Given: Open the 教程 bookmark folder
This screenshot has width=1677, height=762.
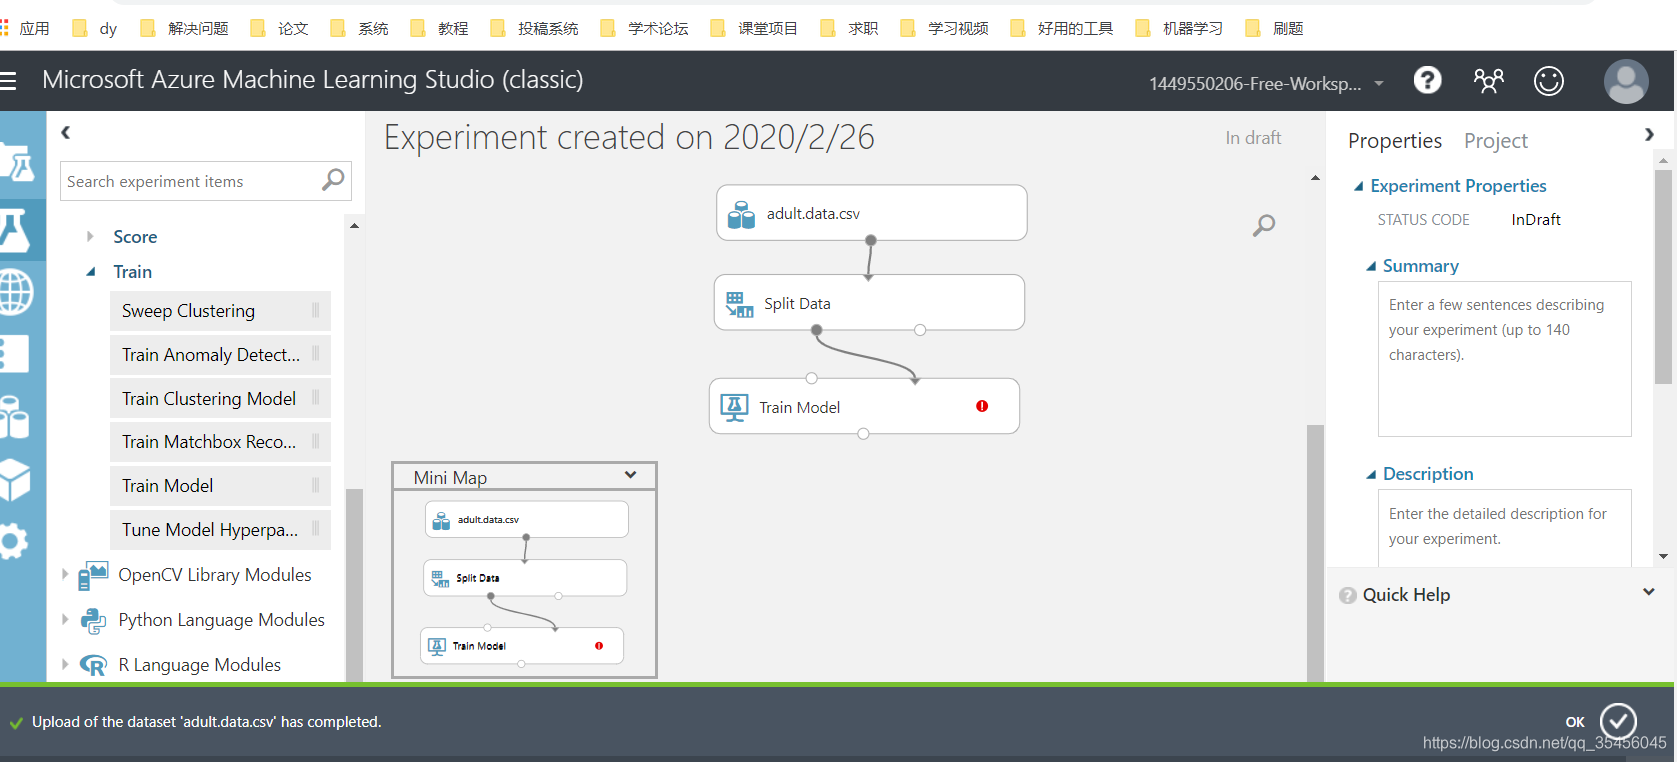Looking at the screenshot, I should pos(439,28).
